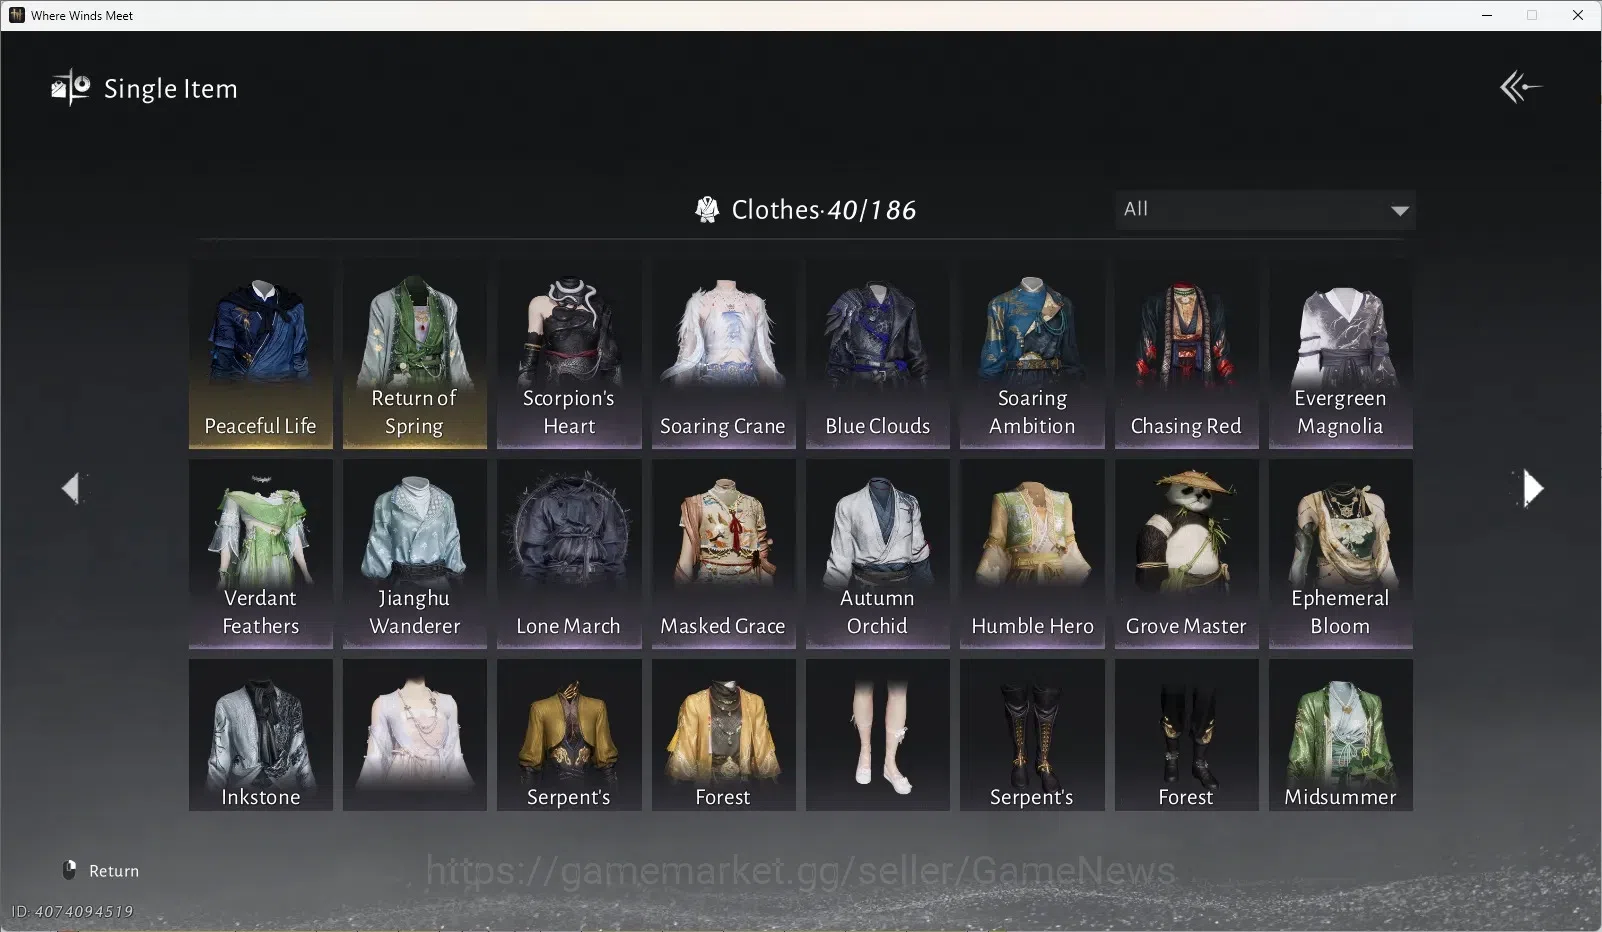Click the back arrow icon top right
The image size is (1602, 932).
[1520, 87]
